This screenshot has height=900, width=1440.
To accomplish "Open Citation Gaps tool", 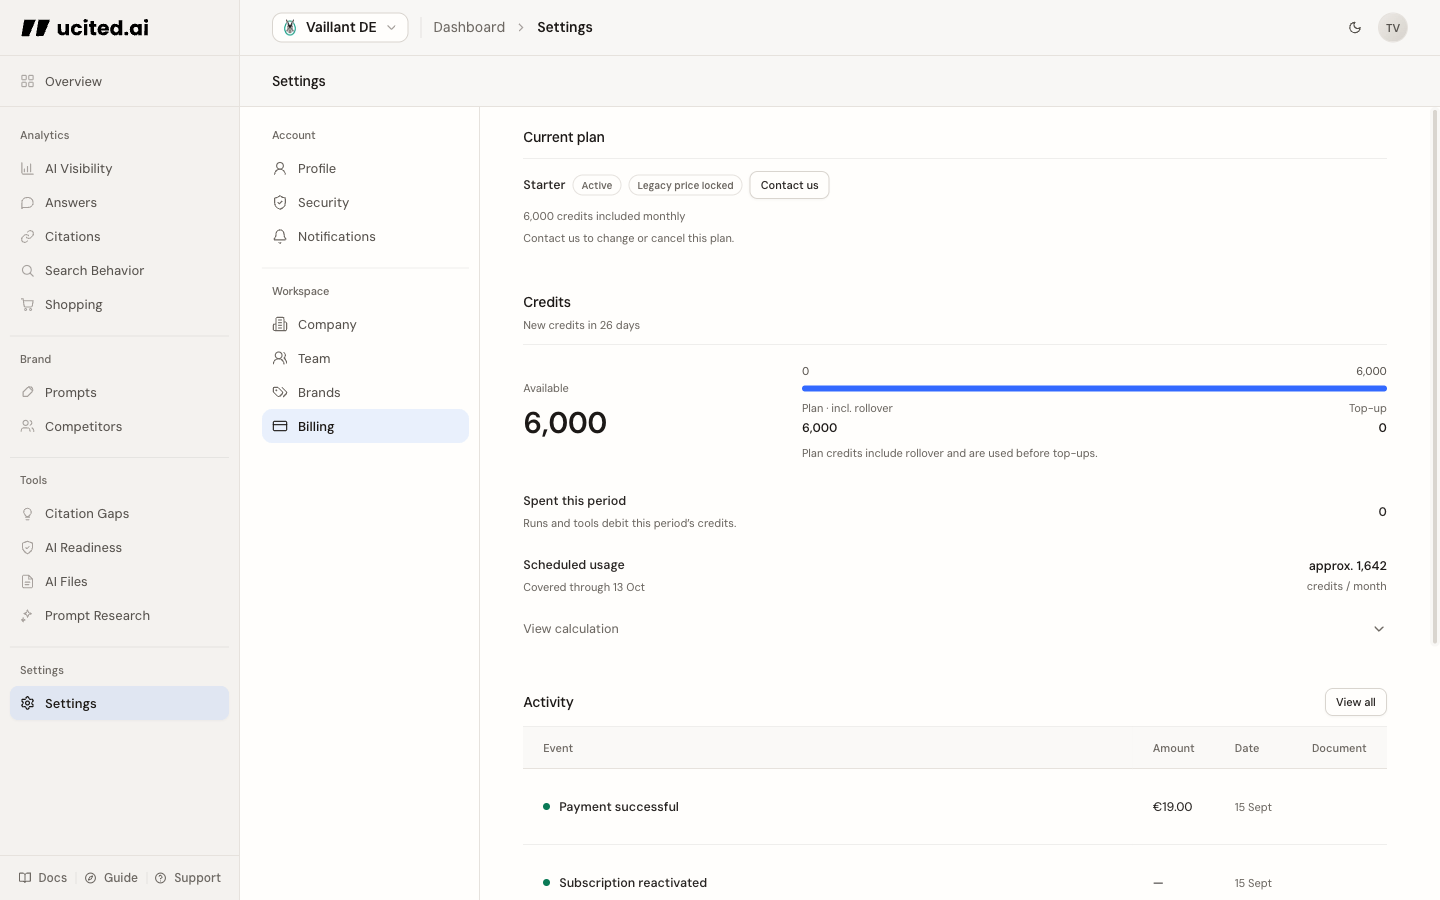I will click(x=119, y=513).
